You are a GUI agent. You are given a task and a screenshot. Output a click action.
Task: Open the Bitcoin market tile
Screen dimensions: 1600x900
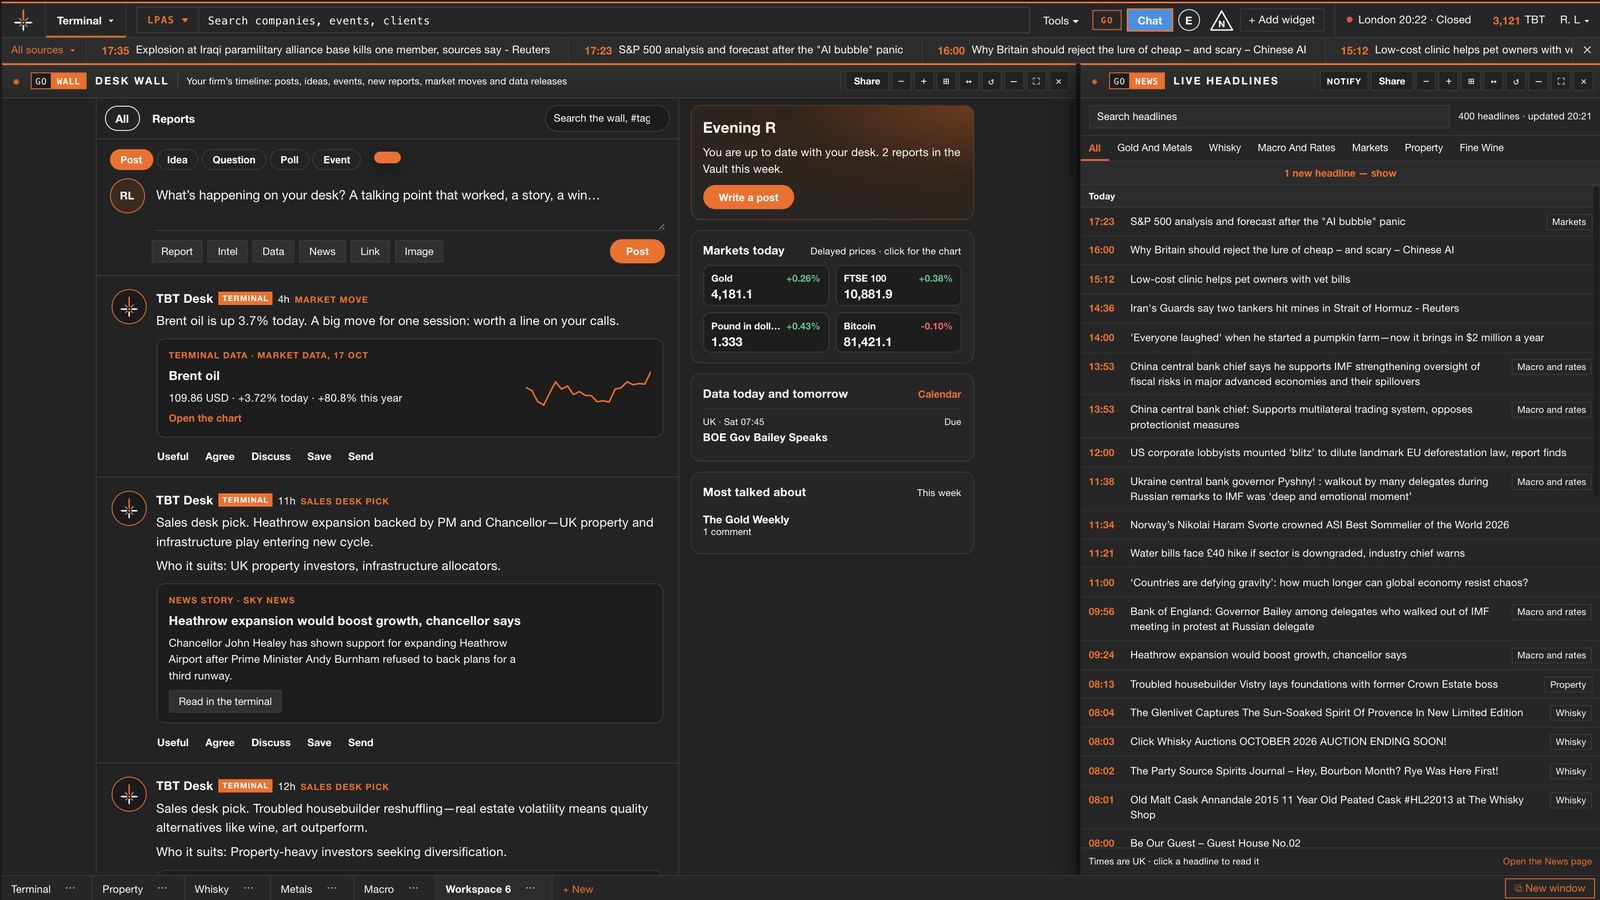(x=898, y=333)
